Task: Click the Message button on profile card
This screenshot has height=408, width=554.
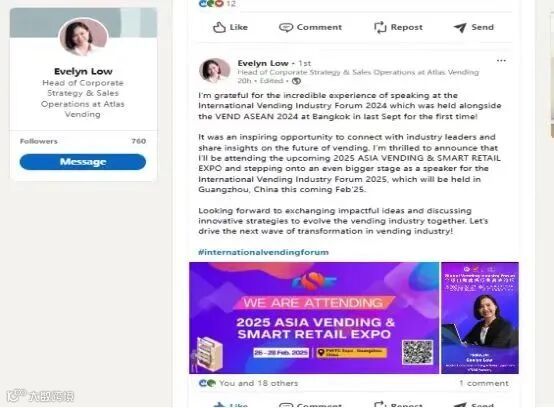Action: pos(83,162)
